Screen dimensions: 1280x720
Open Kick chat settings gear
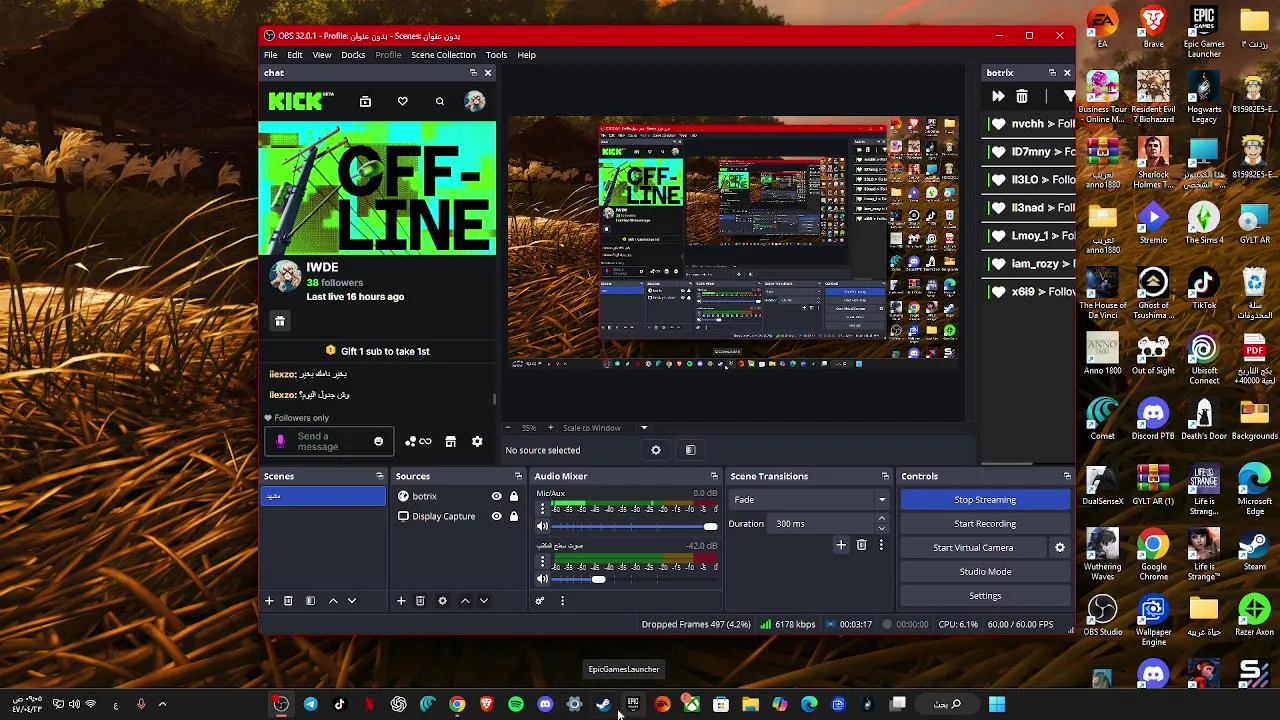(477, 441)
